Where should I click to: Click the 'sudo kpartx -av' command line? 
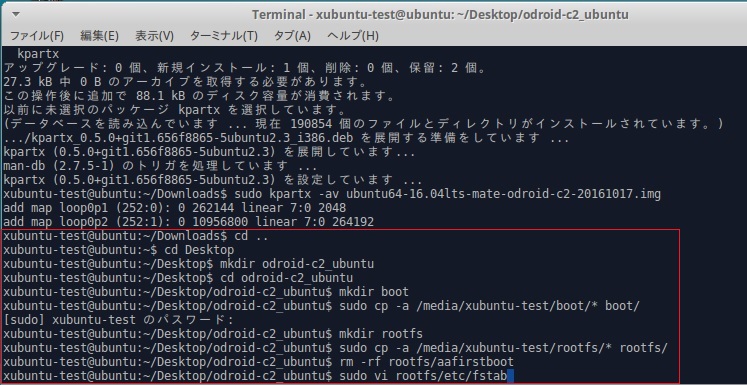tap(332, 194)
